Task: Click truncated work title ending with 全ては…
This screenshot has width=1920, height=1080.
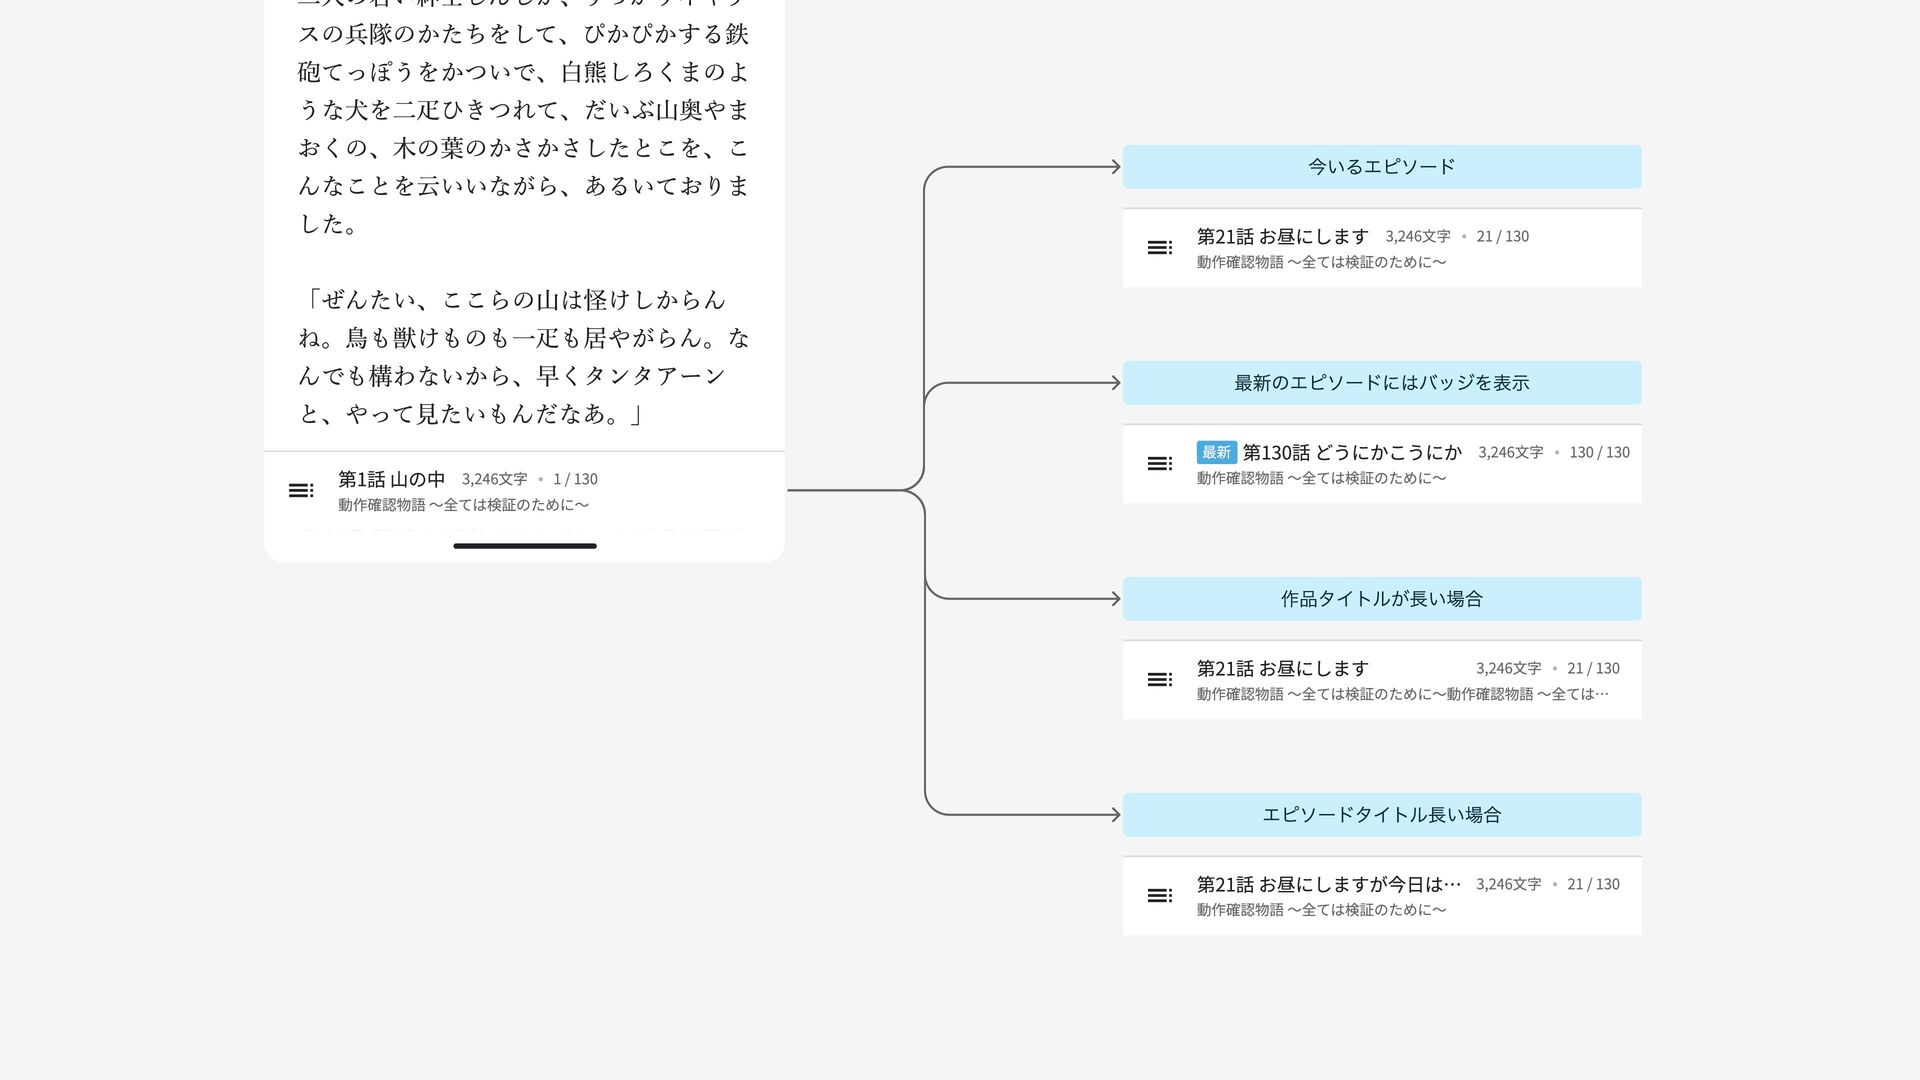Action: click(x=1402, y=694)
